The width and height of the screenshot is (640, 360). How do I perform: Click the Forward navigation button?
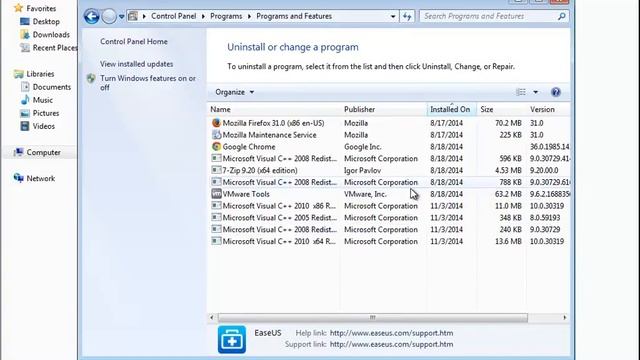click(109, 16)
